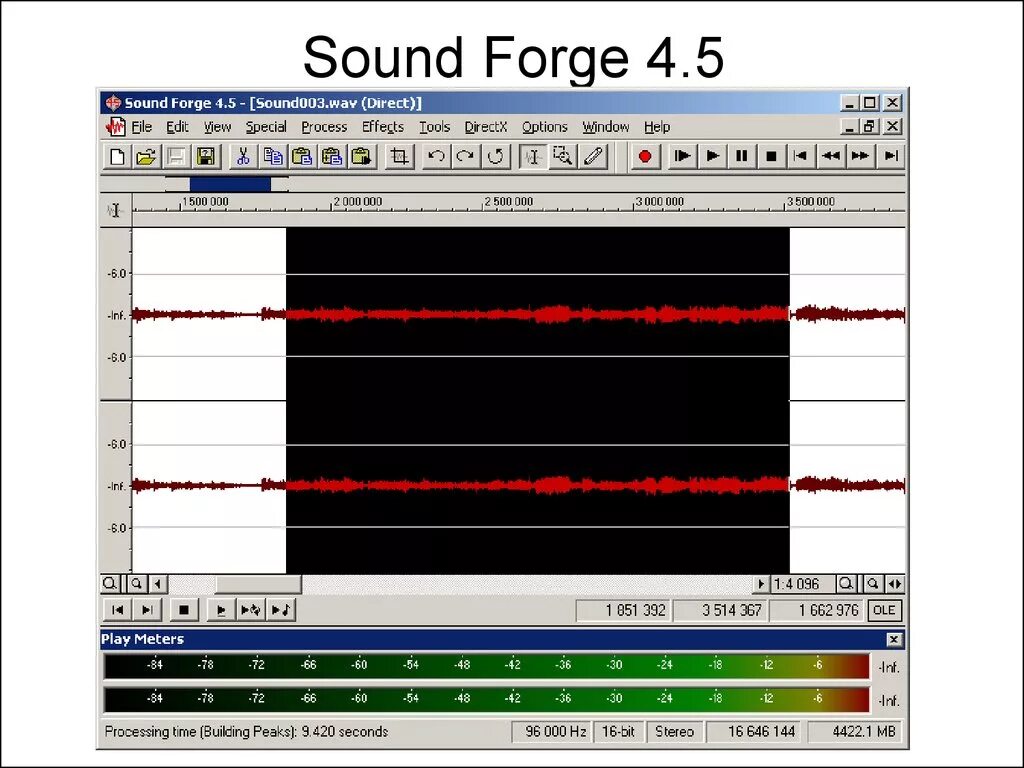Open a sound file with the folder icon
The image size is (1024, 768).
point(146,157)
